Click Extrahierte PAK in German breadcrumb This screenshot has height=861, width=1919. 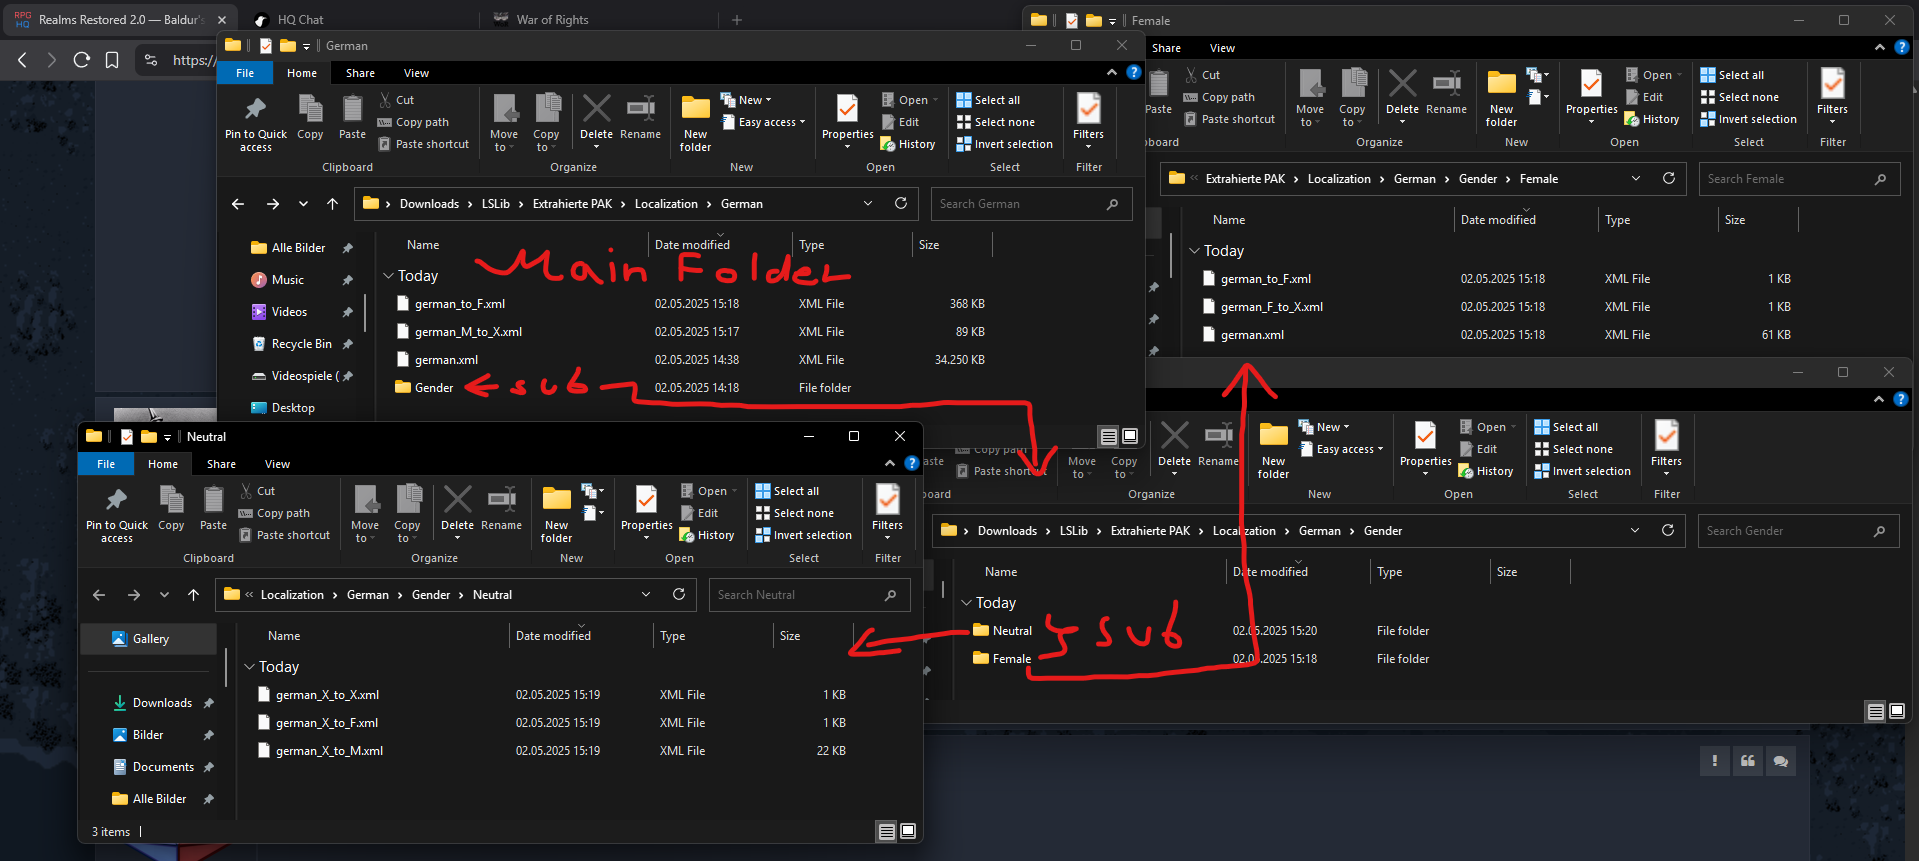(x=572, y=203)
